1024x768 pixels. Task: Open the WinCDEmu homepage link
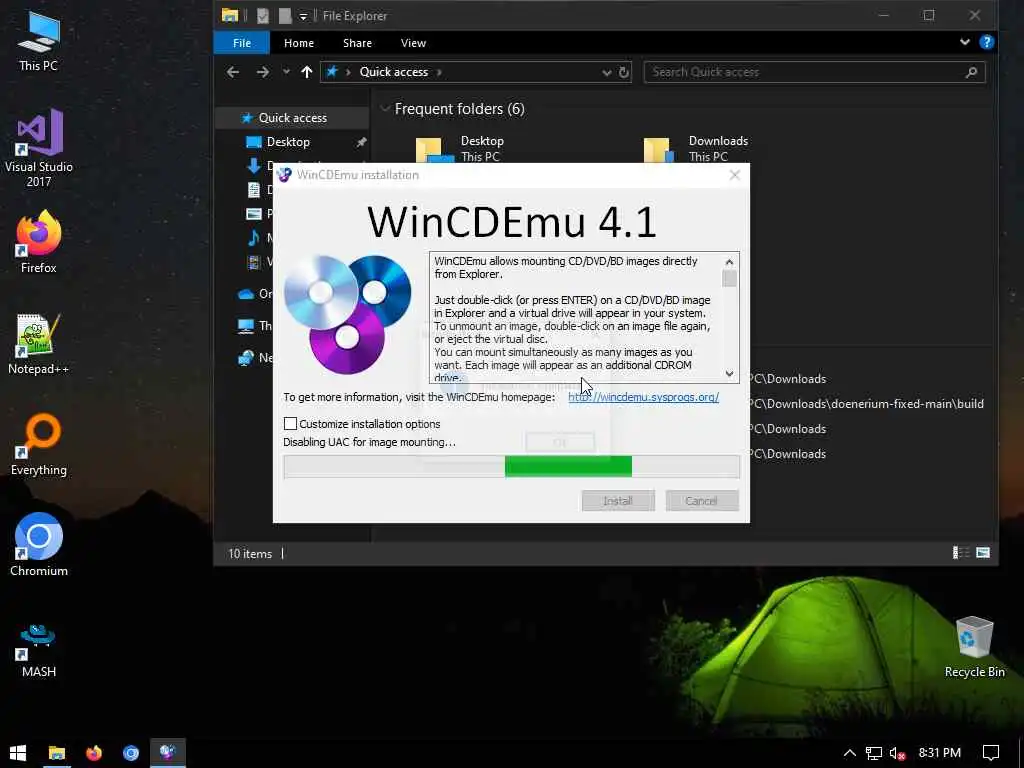643,397
